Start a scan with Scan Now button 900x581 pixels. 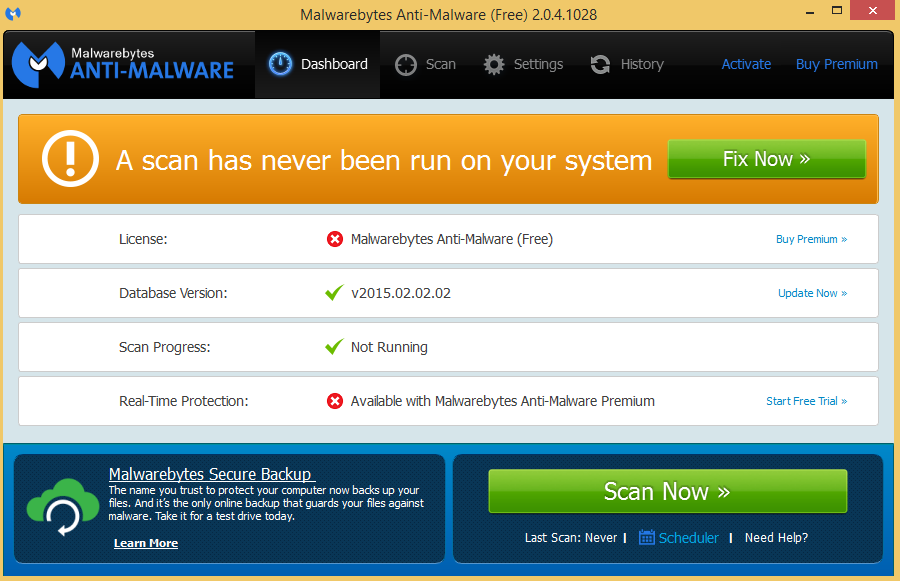[668, 491]
